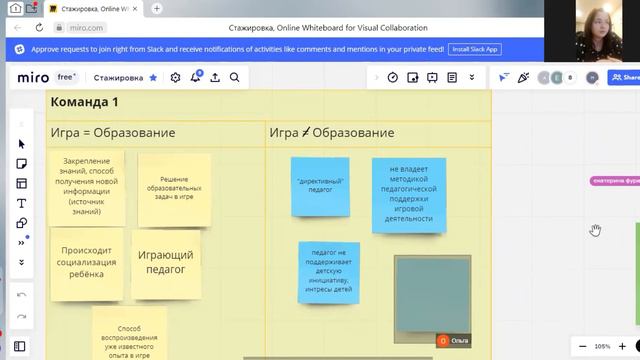
Task: Open the frames panel icon
Action: click(x=20, y=347)
